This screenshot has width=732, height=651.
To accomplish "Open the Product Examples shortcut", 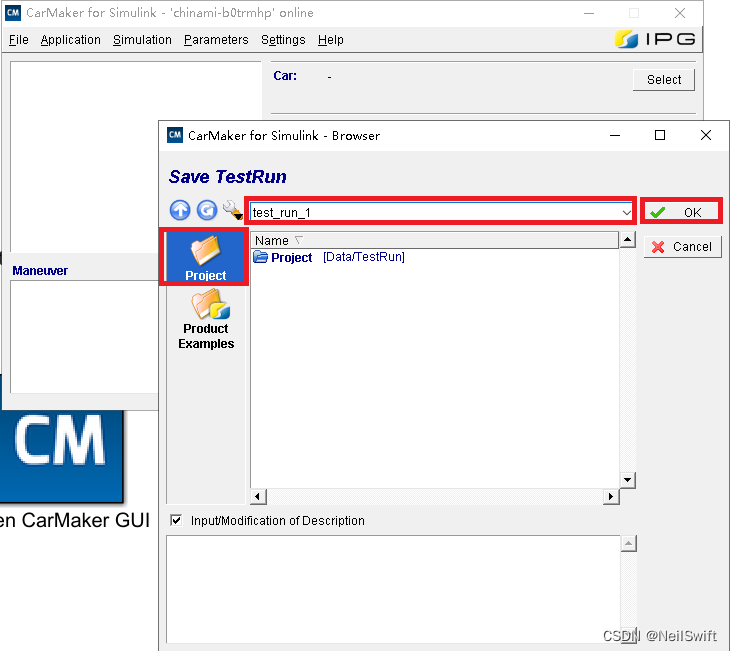I will point(206,319).
